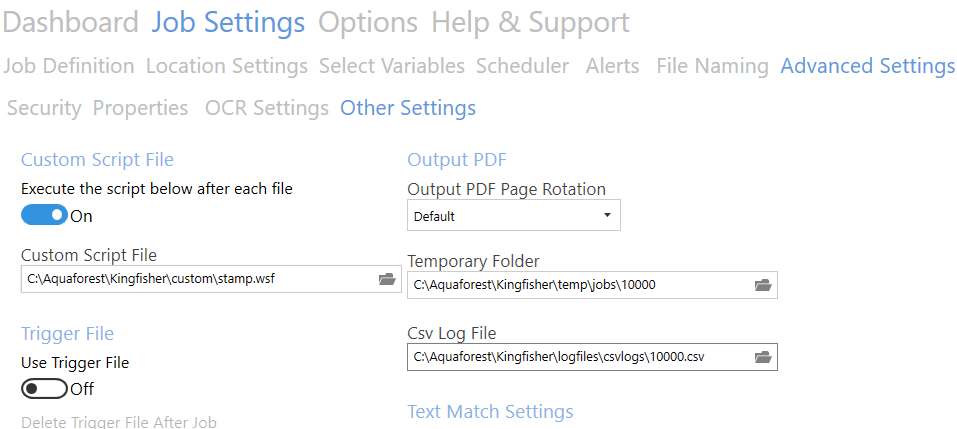
Task: Switch to the Dashboard tab
Action: point(71,23)
